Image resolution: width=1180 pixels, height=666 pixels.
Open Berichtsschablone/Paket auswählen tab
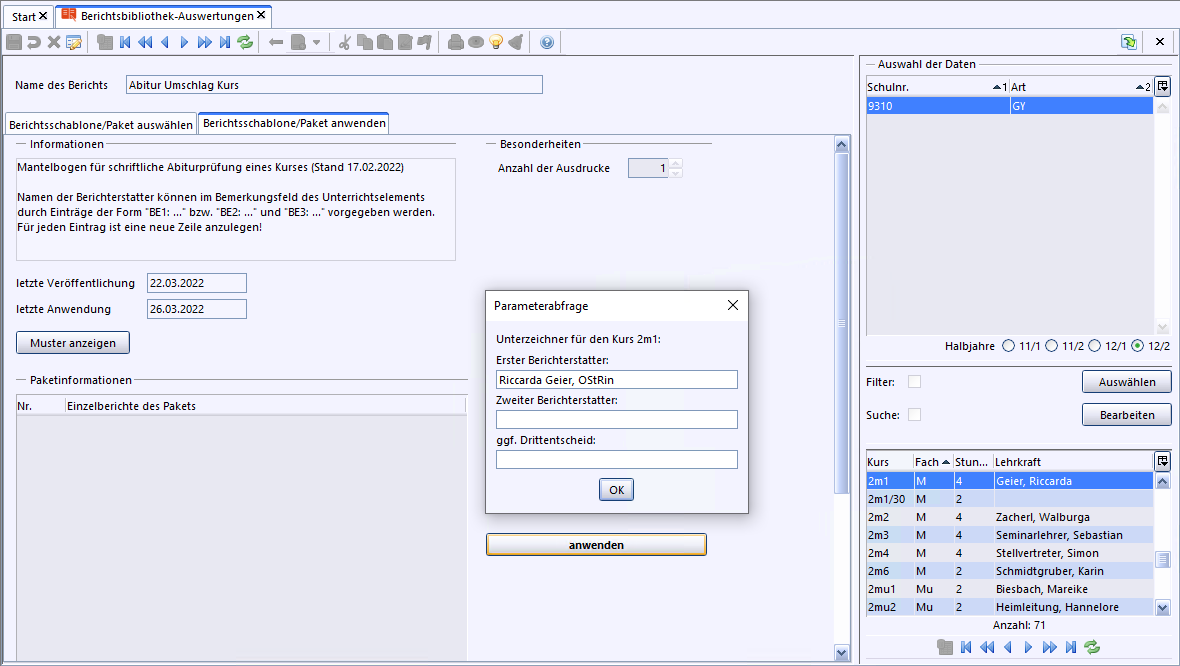click(x=101, y=125)
